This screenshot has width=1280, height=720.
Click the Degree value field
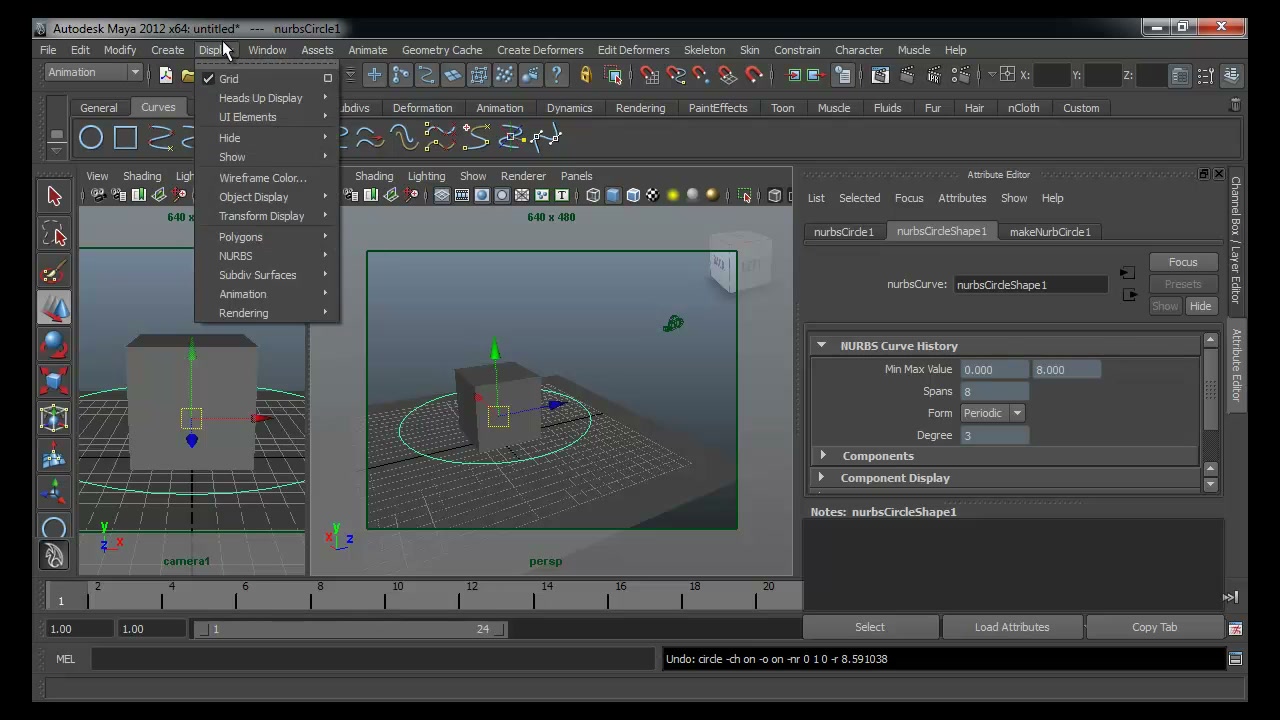coord(994,436)
